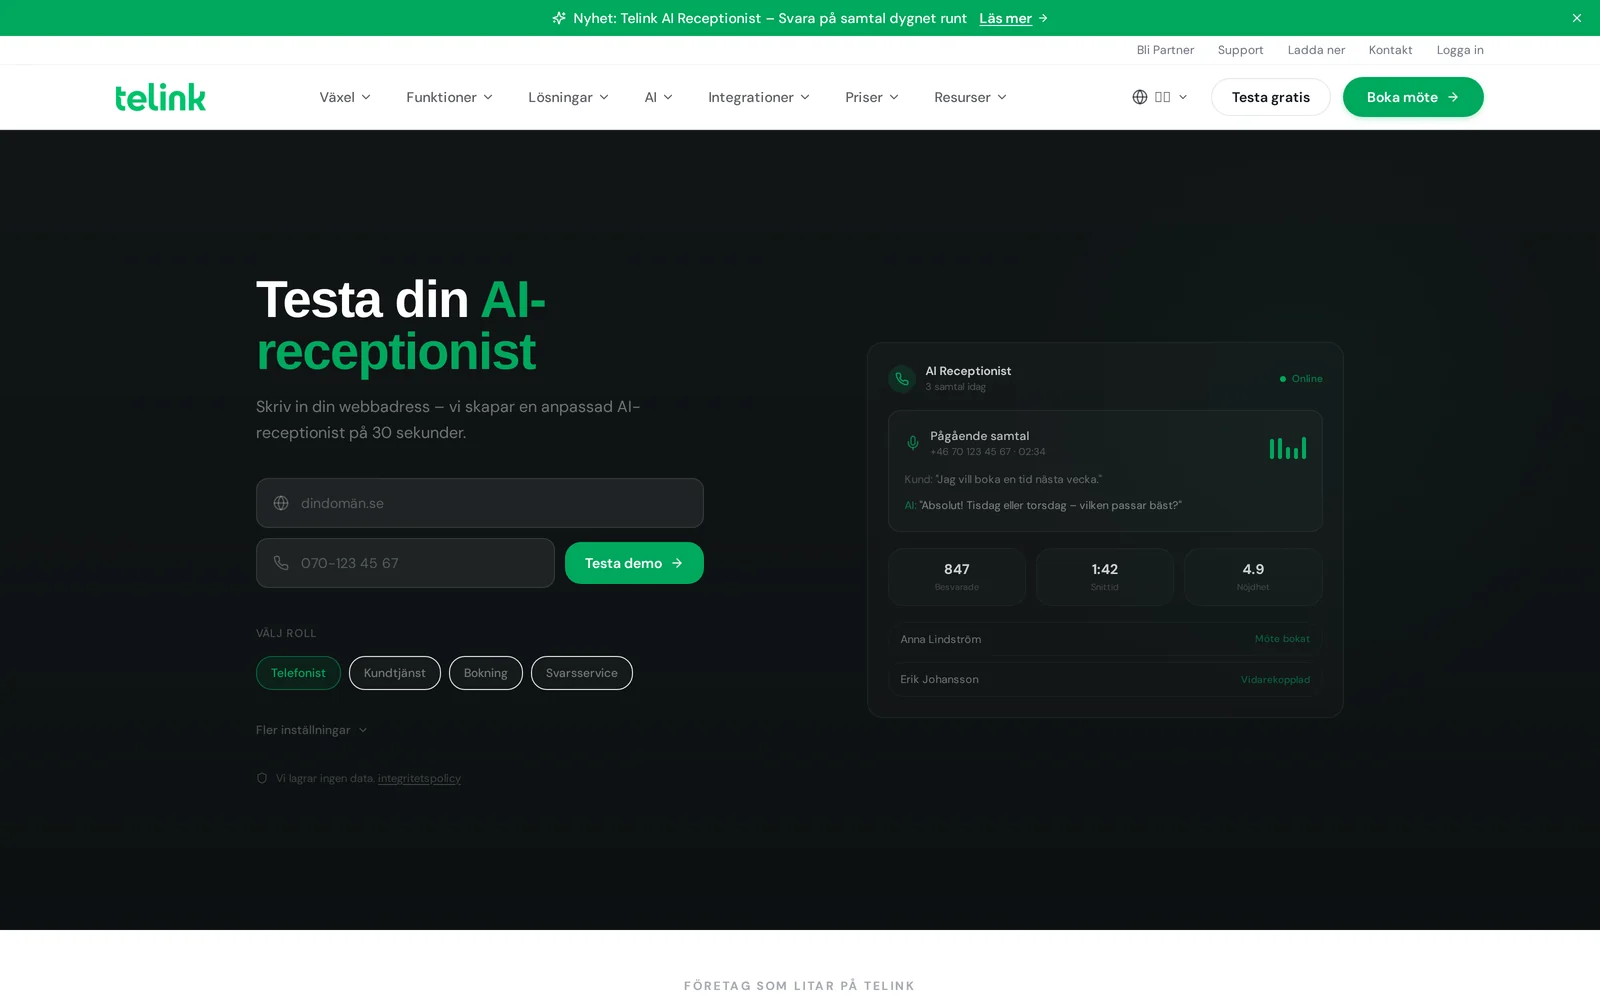Go to Bli Partner
The height and width of the screenshot is (1000, 1600).
[1165, 50]
